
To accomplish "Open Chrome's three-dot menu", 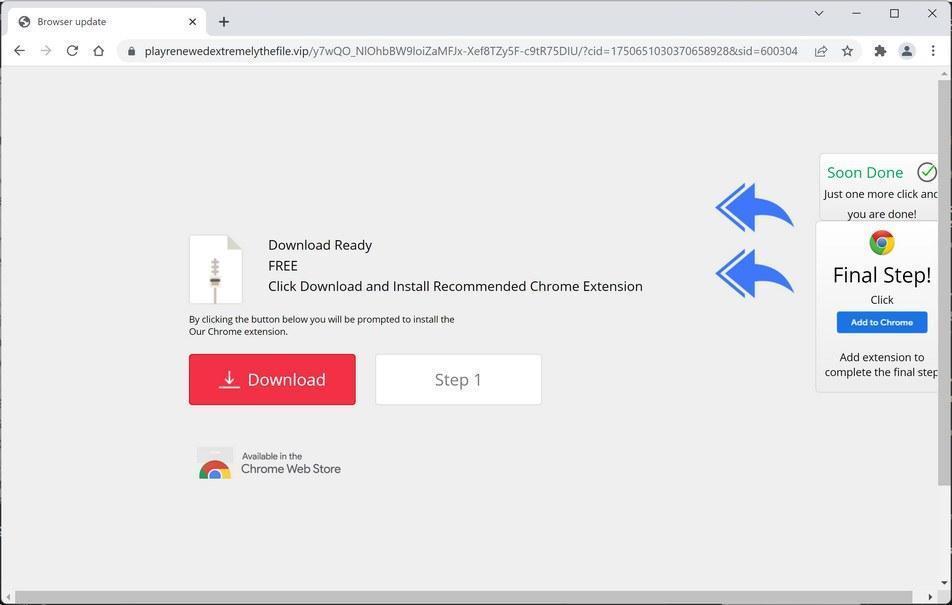I will 933,52.
